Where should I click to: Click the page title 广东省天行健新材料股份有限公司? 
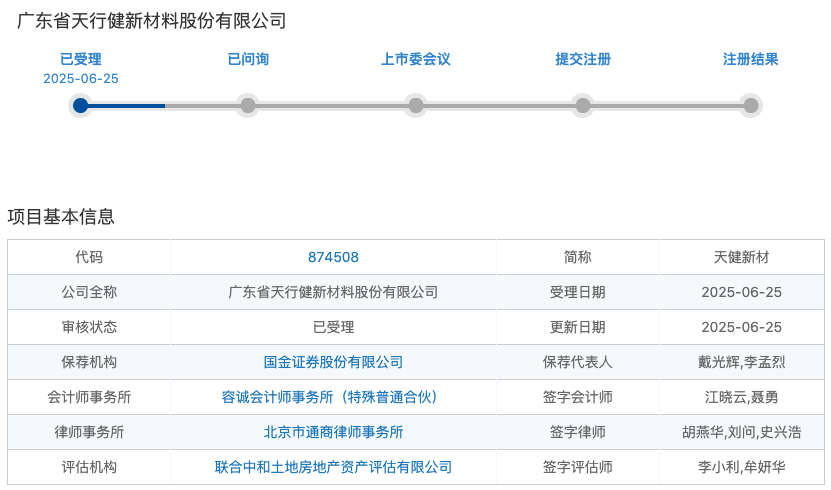click(x=152, y=21)
